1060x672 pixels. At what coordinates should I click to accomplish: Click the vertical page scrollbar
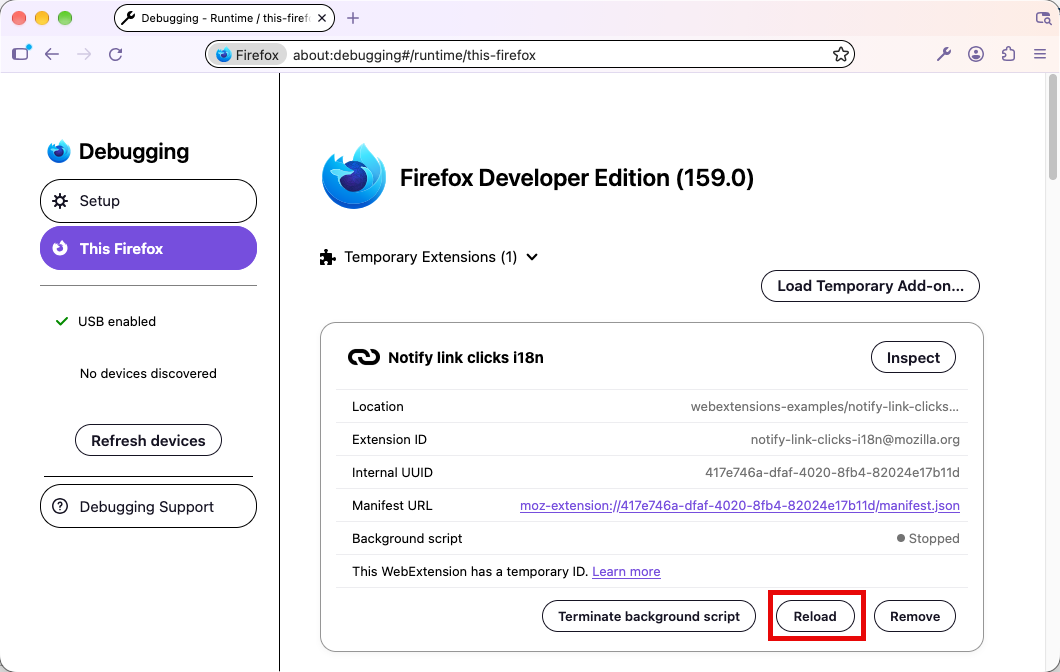(1053, 128)
